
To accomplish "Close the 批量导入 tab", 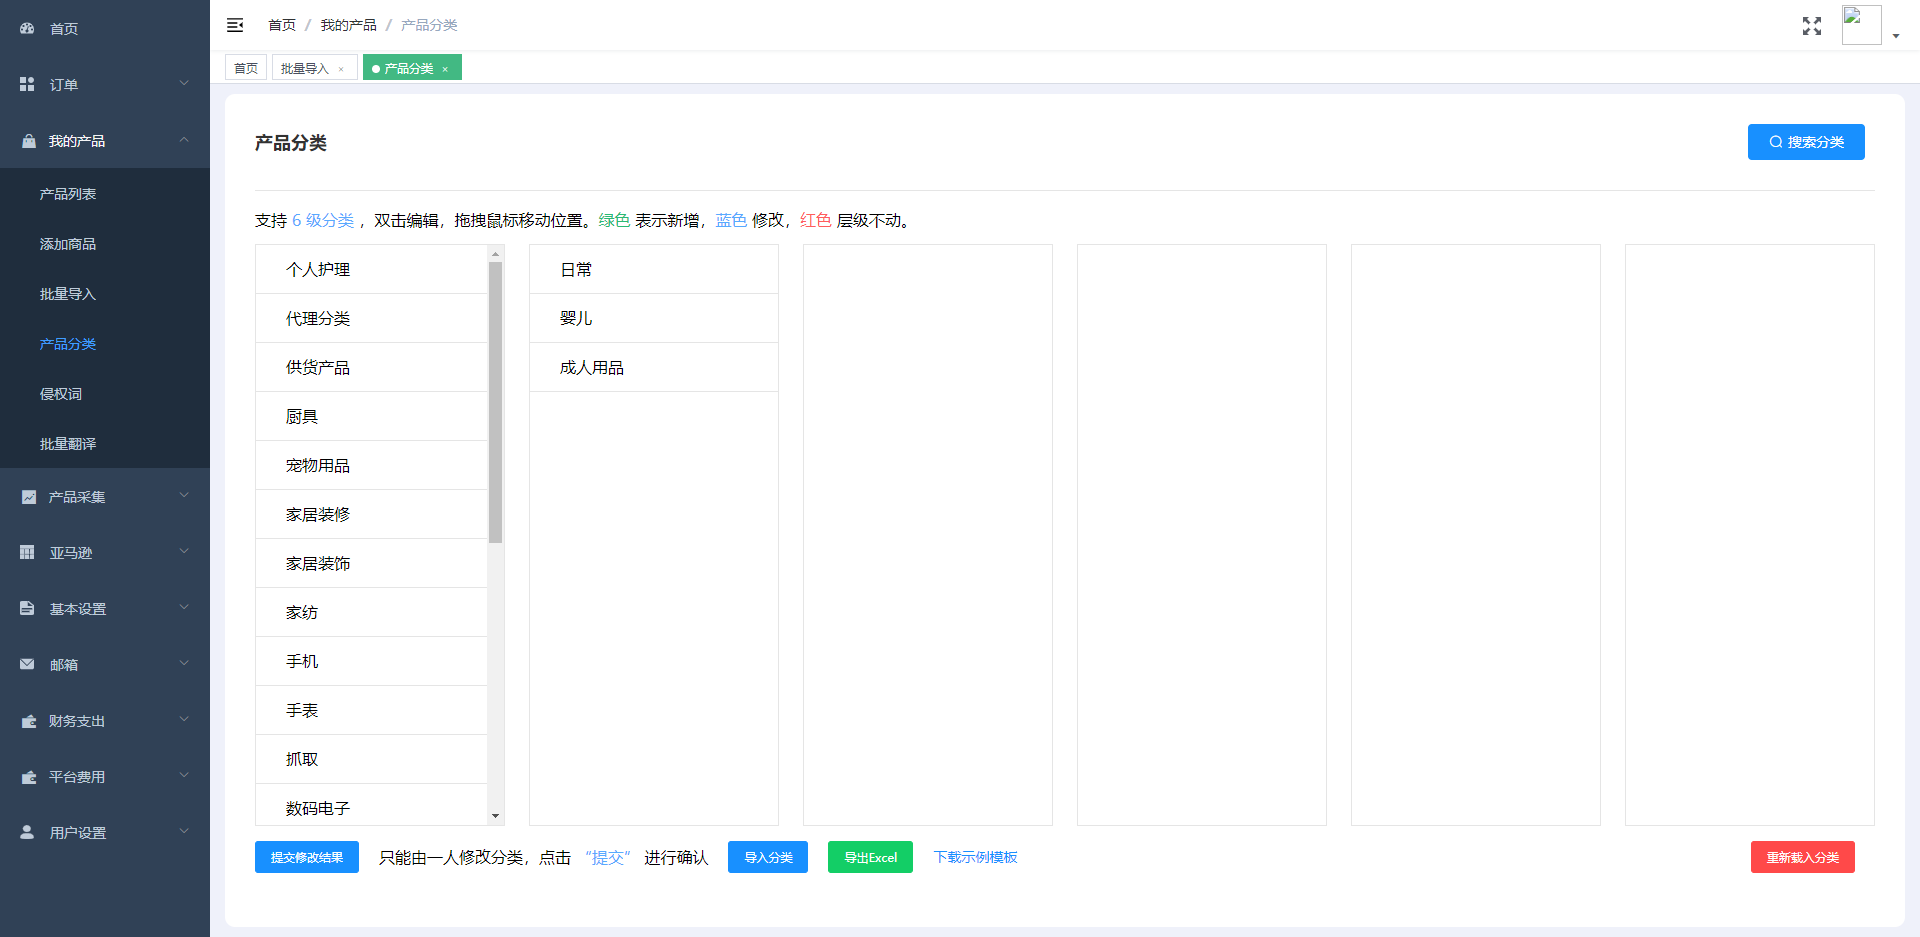I will pyautogui.click(x=341, y=69).
